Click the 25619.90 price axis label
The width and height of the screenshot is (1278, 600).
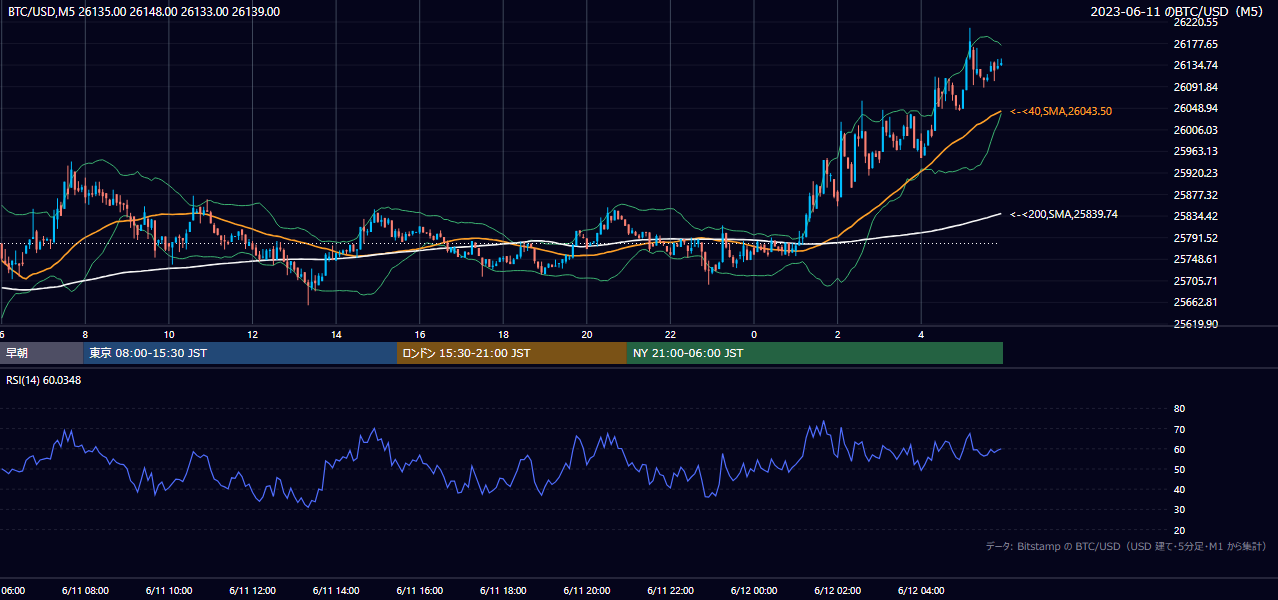coord(1195,324)
